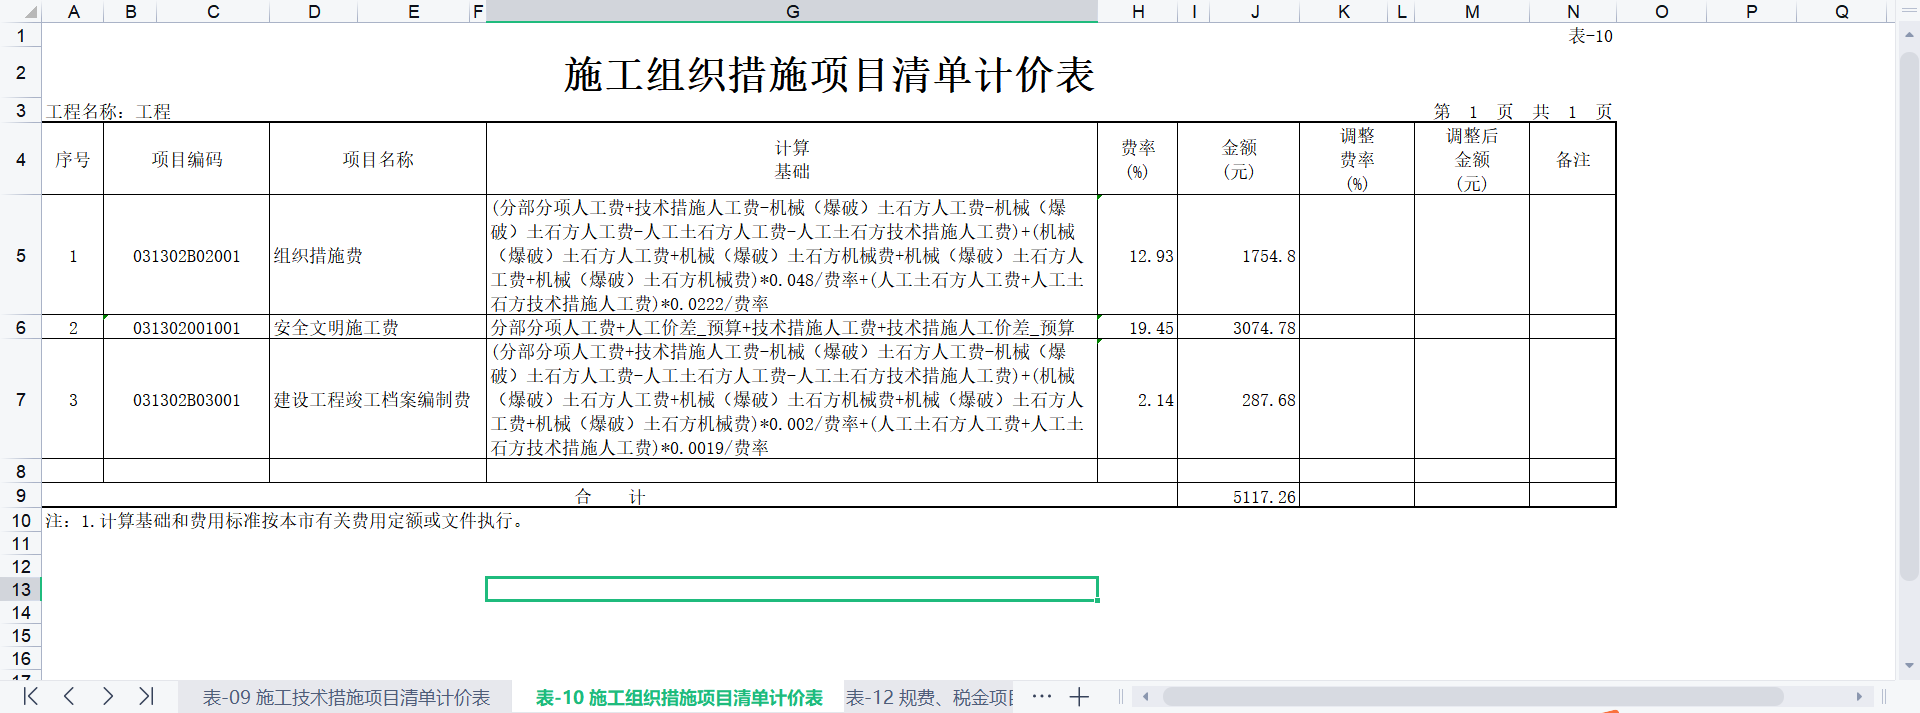Click the horizontal scrollbar thumb
This screenshot has height=713, width=1920.
pos(1473,696)
